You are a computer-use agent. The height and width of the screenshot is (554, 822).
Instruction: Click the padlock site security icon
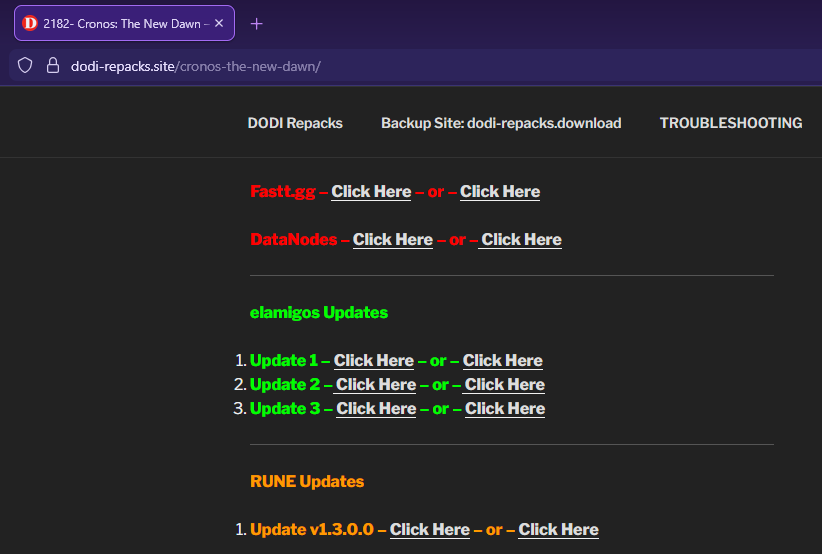point(52,66)
